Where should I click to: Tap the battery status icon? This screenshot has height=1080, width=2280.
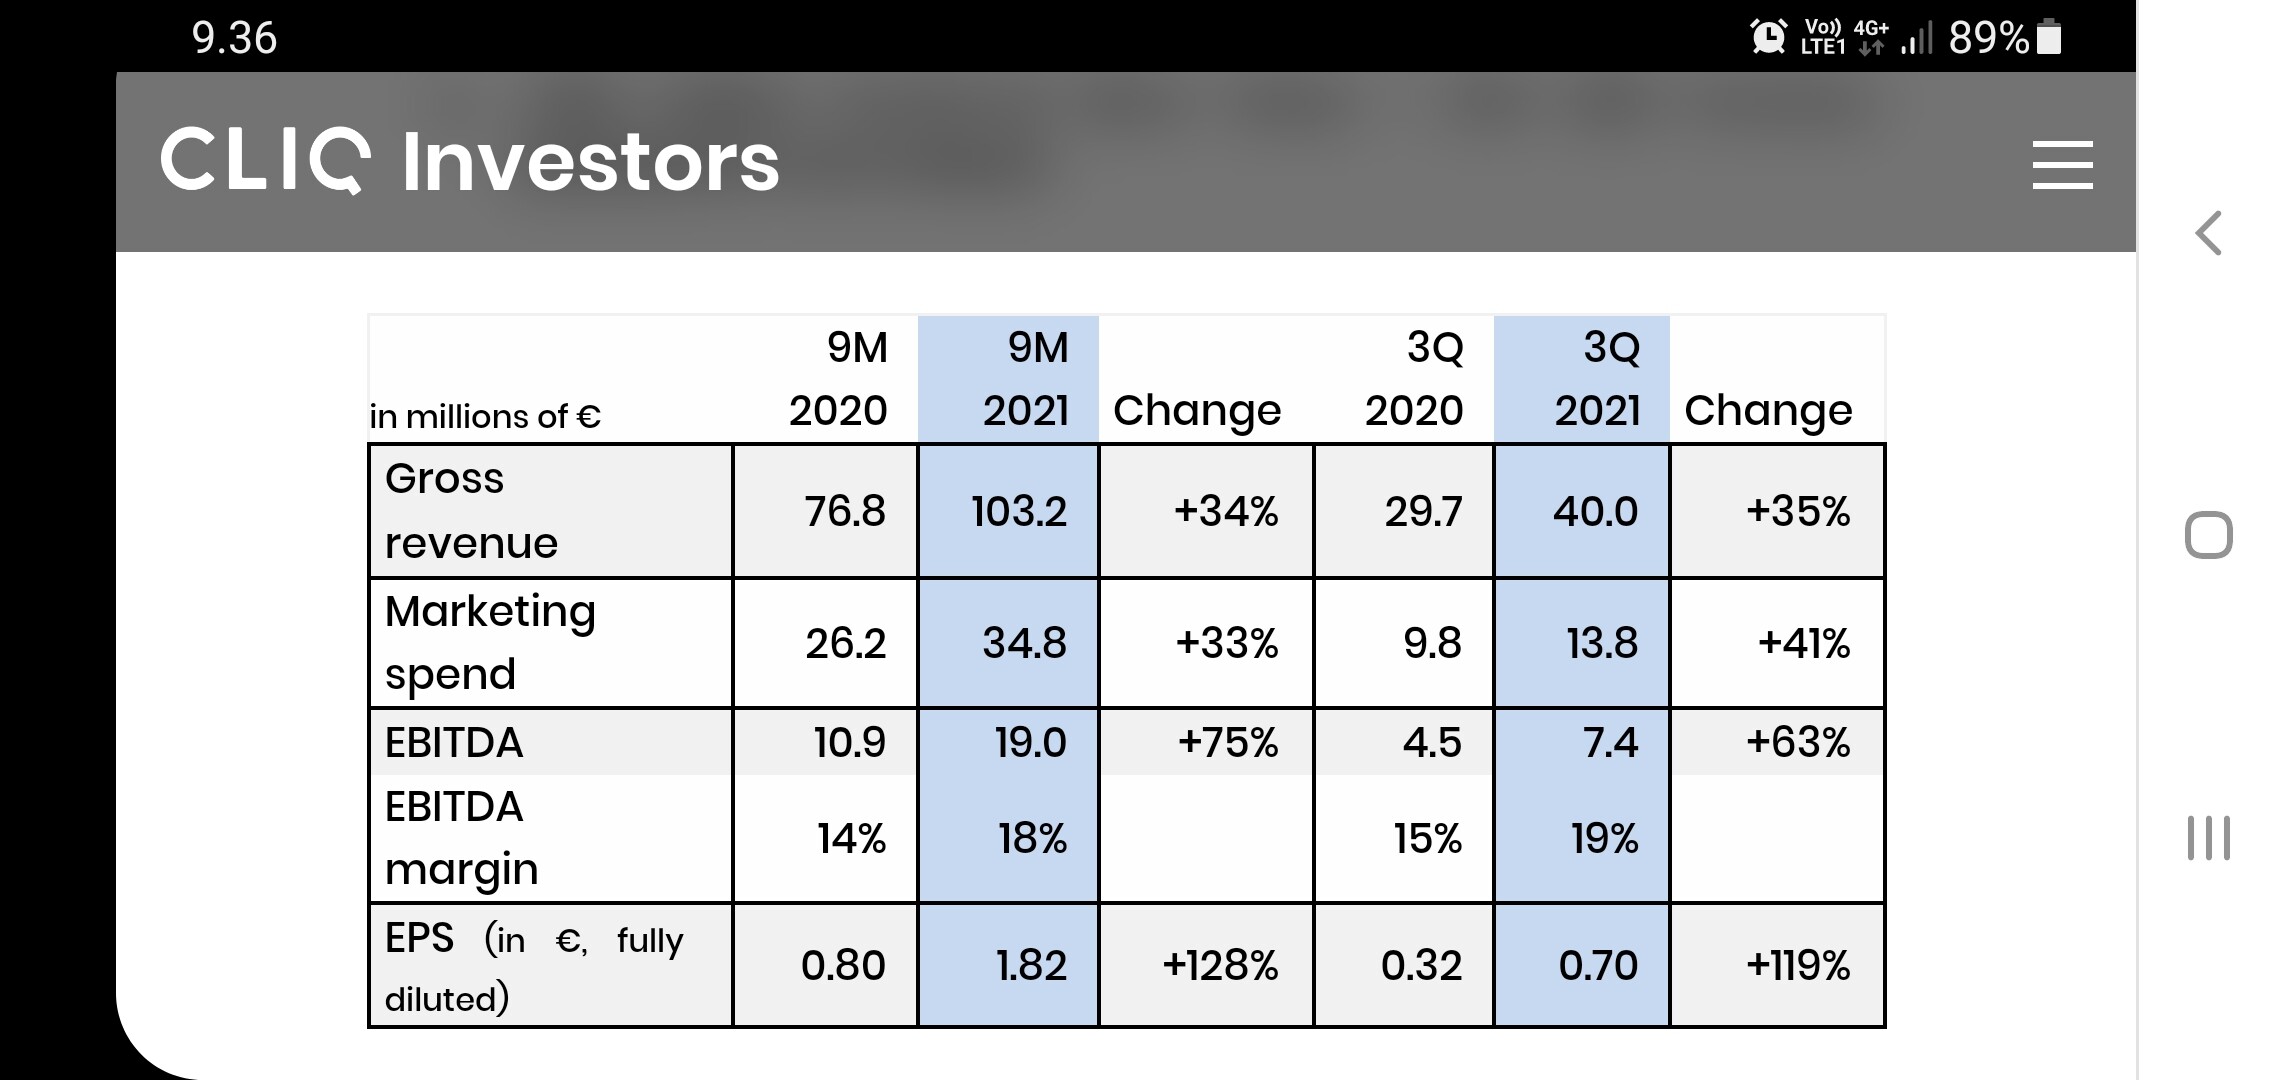(x=2049, y=38)
